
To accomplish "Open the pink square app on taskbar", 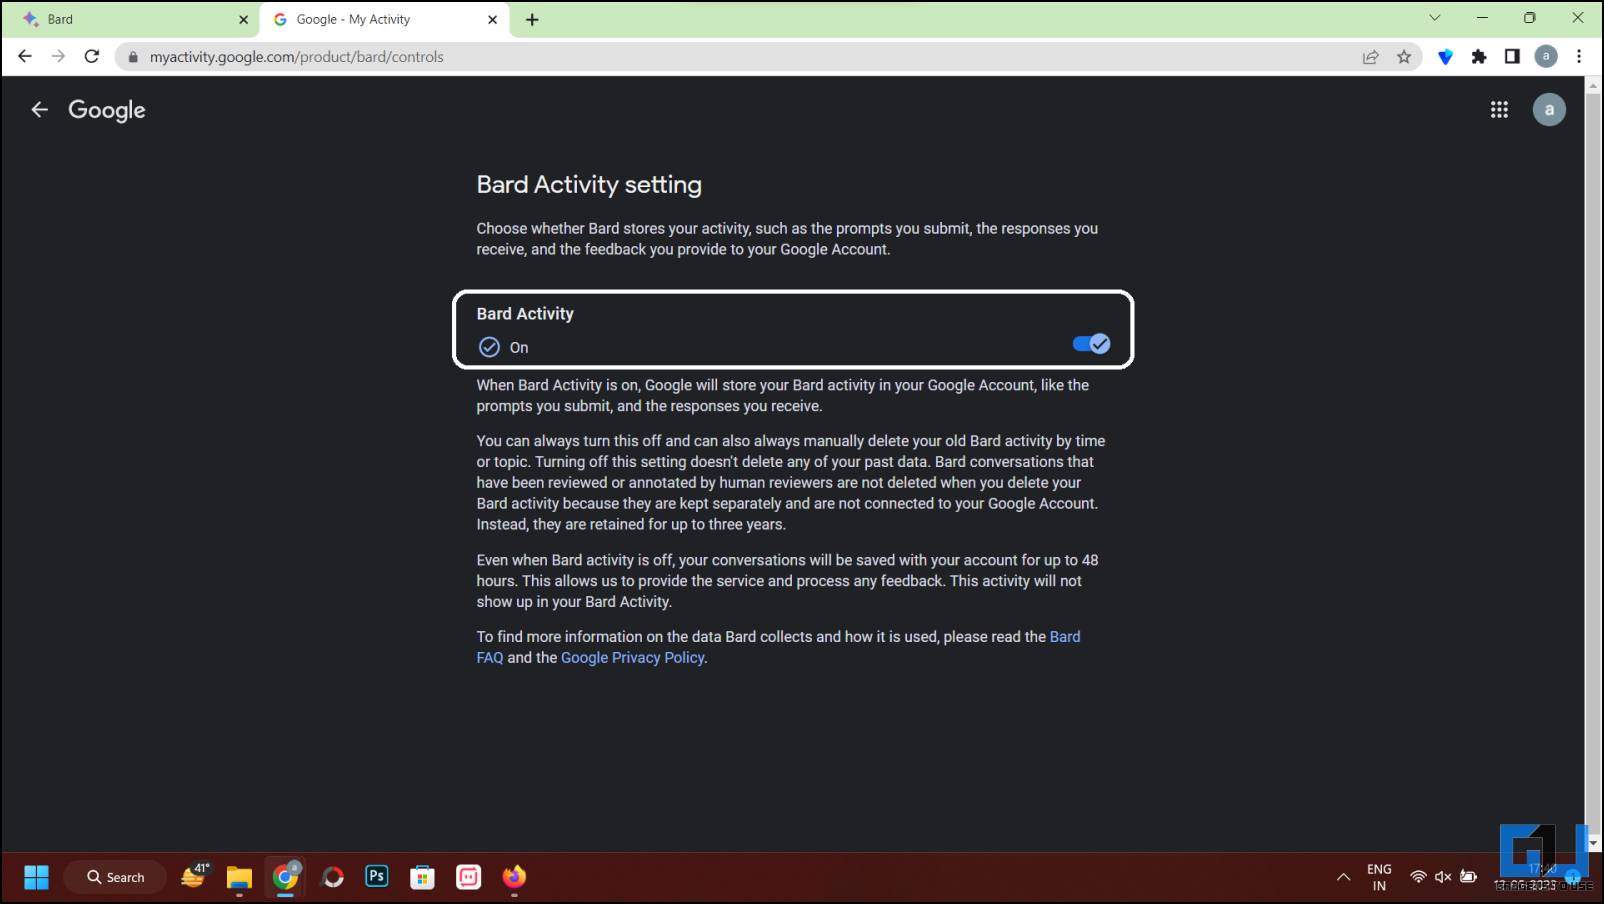I will coord(468,877).
